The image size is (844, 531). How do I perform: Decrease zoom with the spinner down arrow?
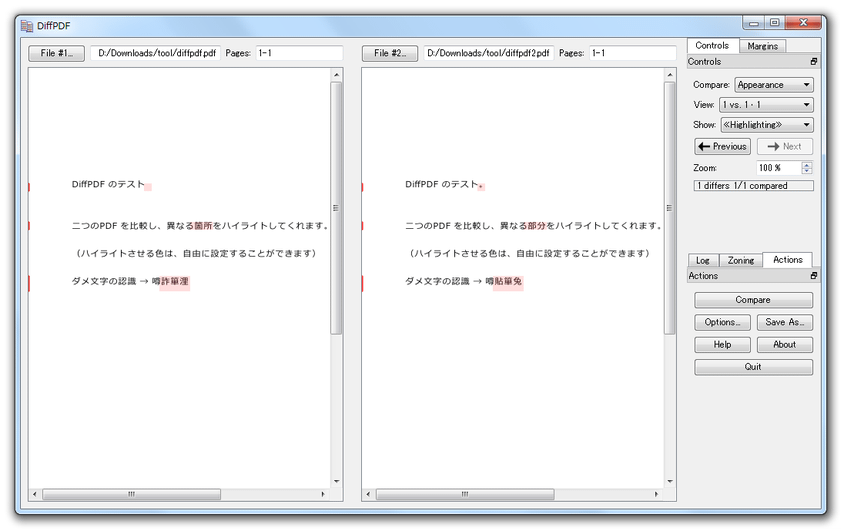pyautogui.click(x=806, y=171)
